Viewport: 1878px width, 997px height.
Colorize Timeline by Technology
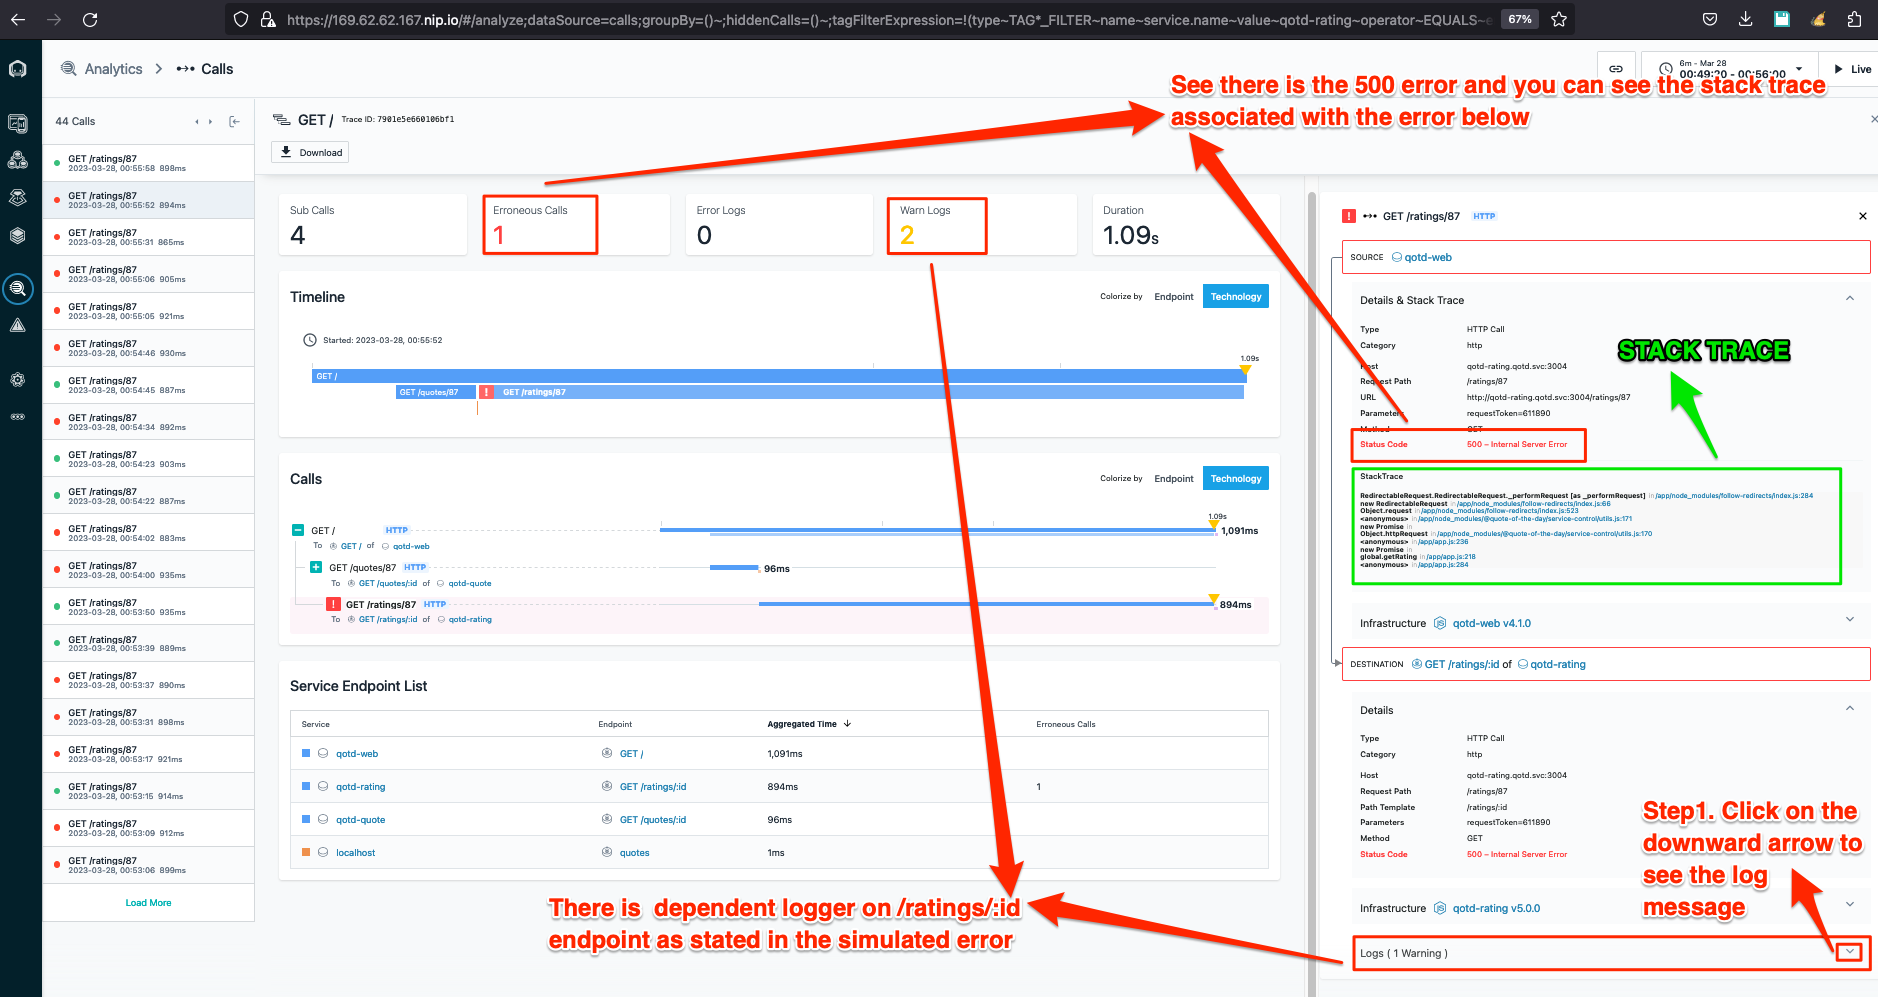pos(1236,297)
